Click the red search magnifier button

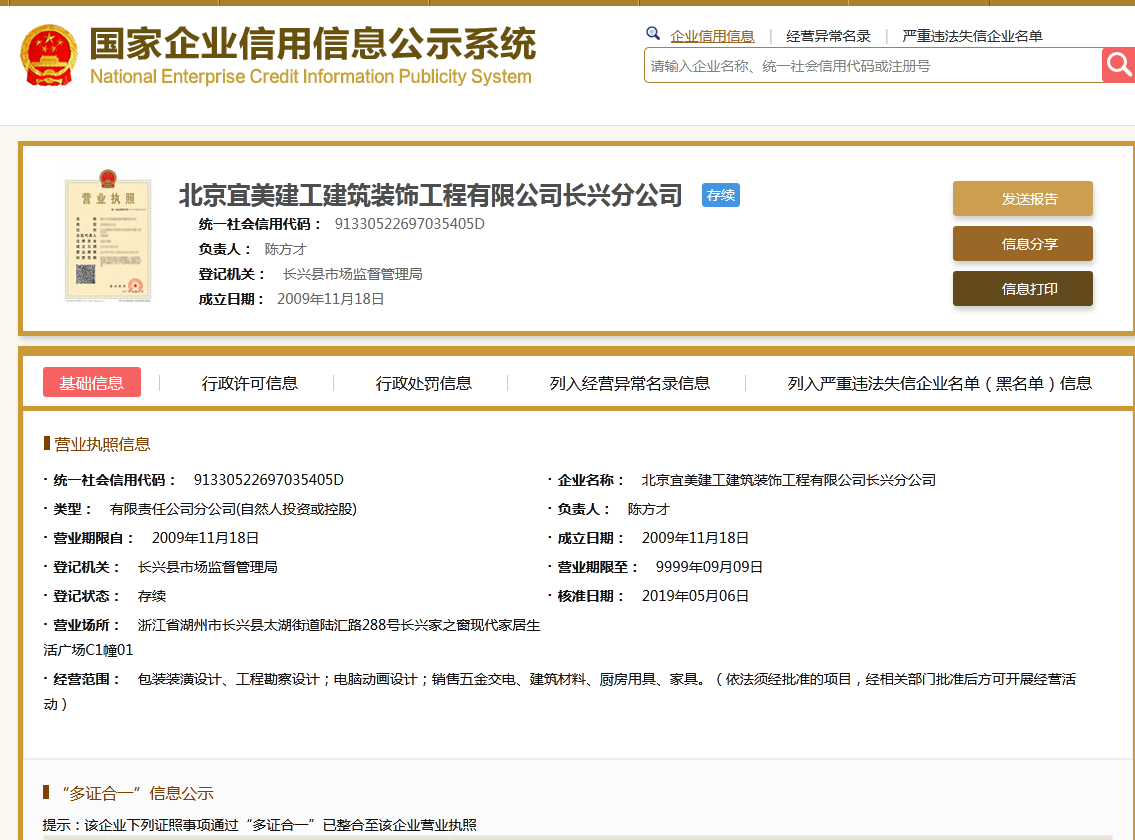pyautogui.click(x=1118, y=65)
